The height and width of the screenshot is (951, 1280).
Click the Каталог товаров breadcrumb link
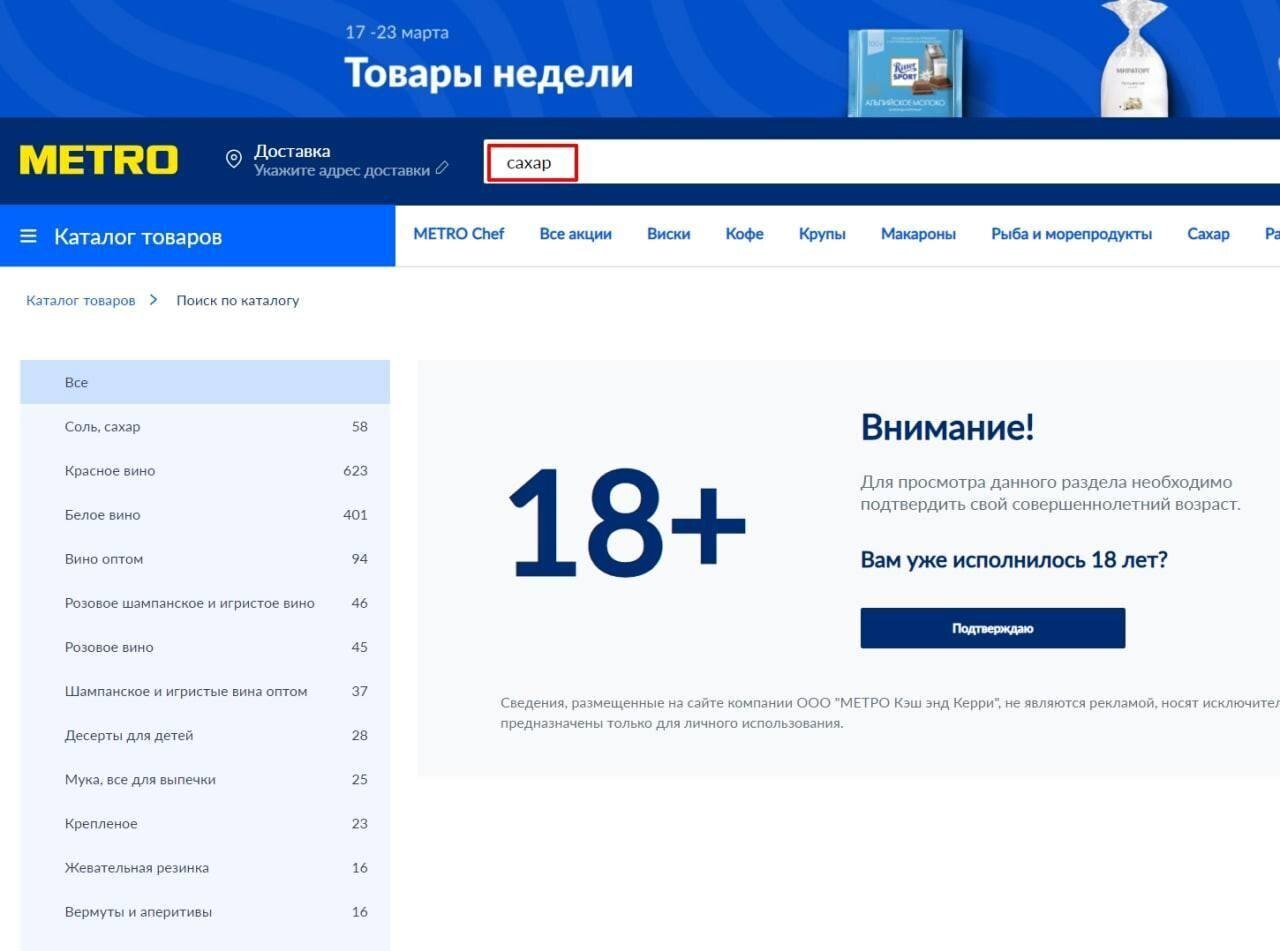pos(81,300)
